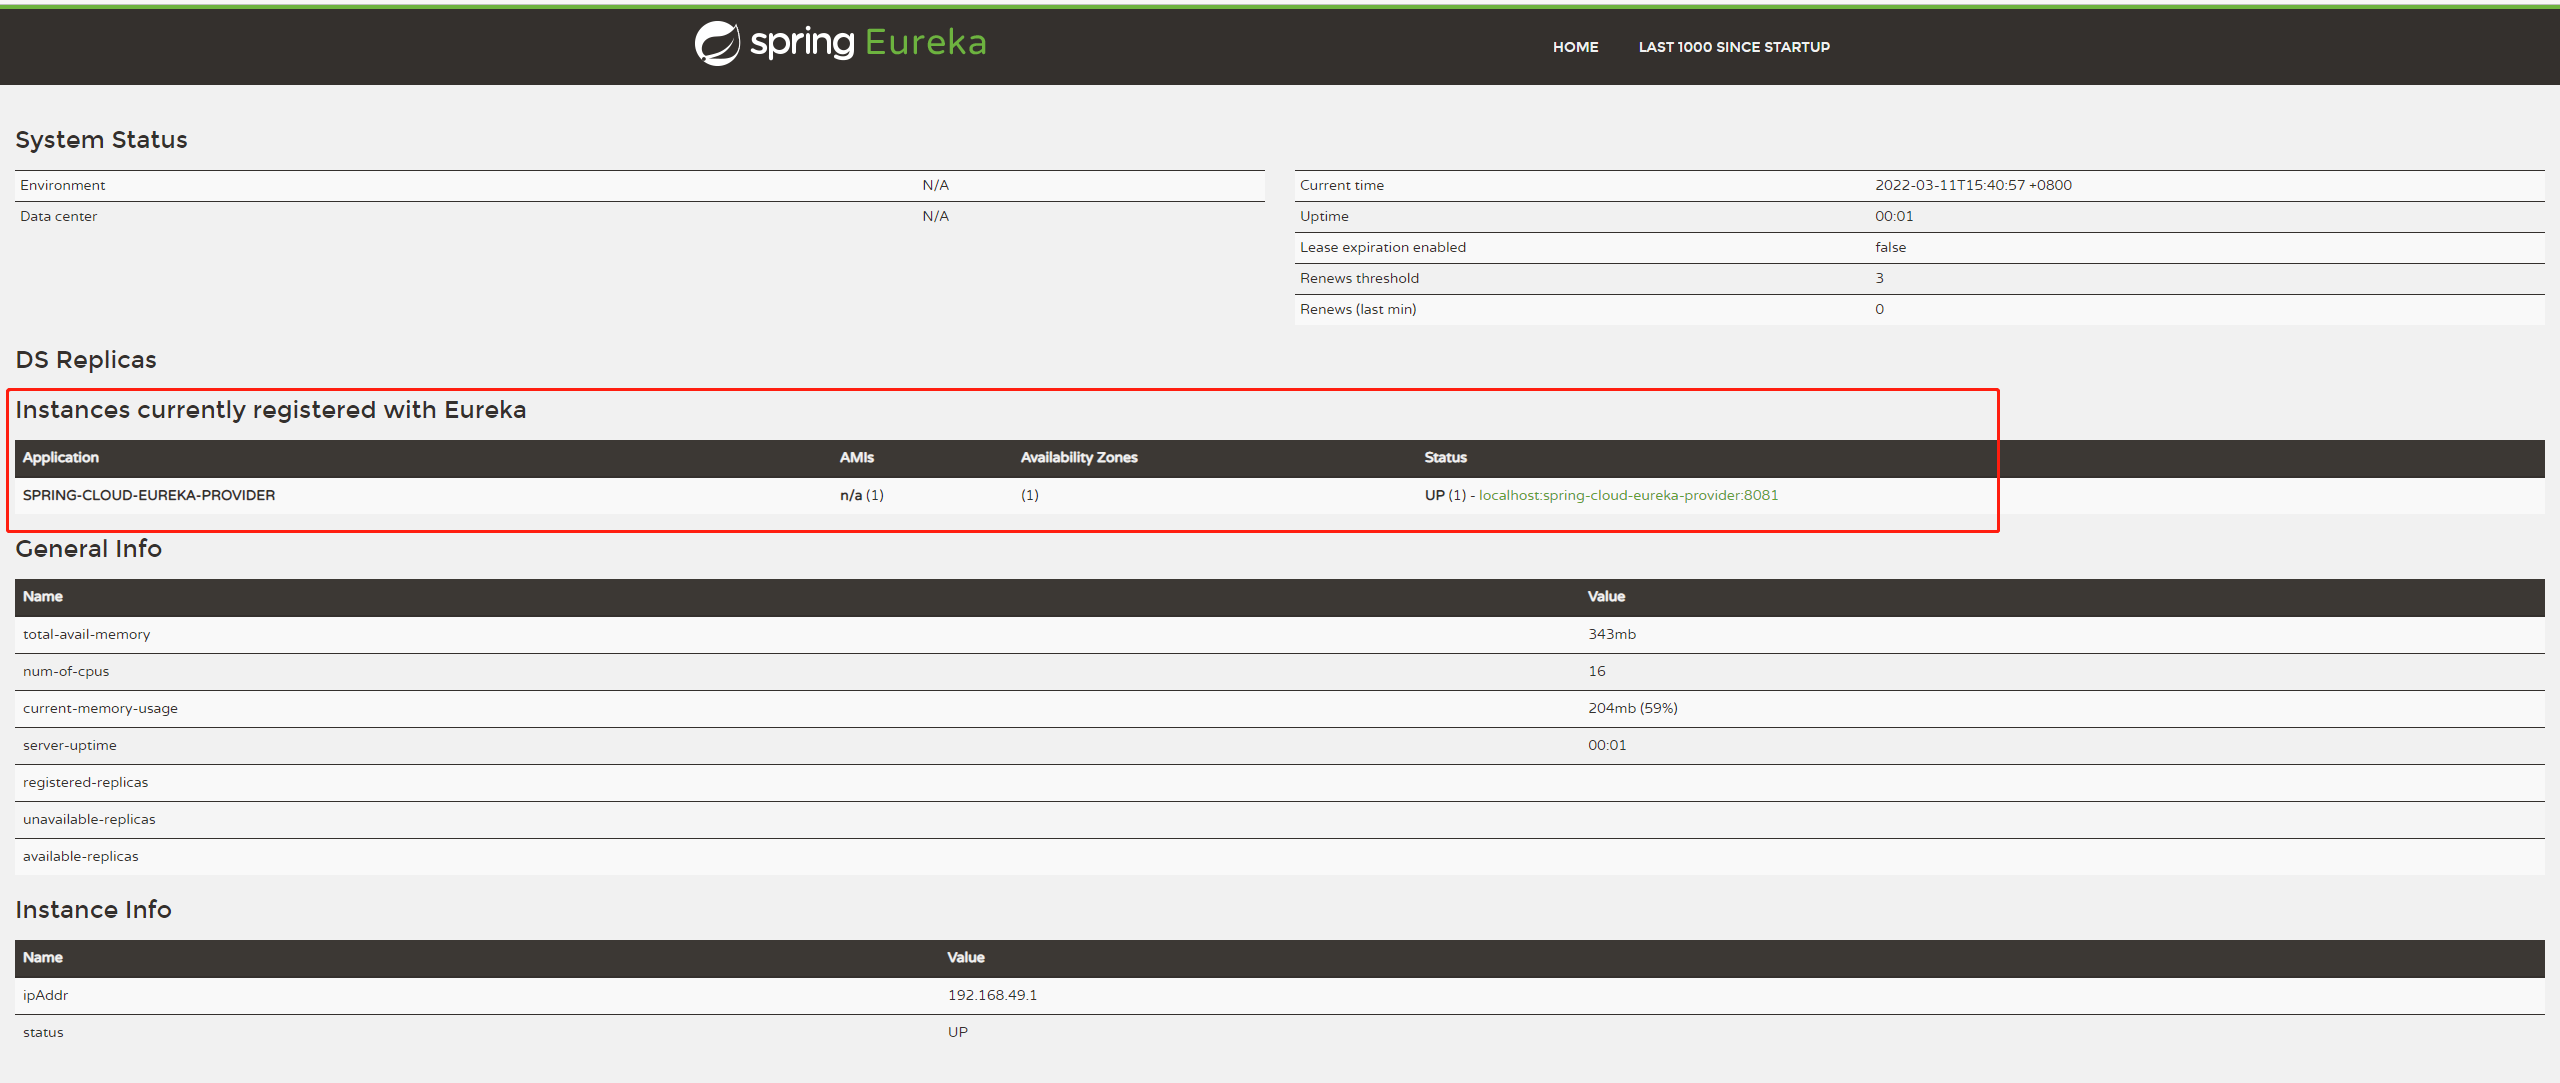Viewport: 2560px width, 1083px height.
Task: Select the Lease expiration false value
Action: [x=1890, y=247]
